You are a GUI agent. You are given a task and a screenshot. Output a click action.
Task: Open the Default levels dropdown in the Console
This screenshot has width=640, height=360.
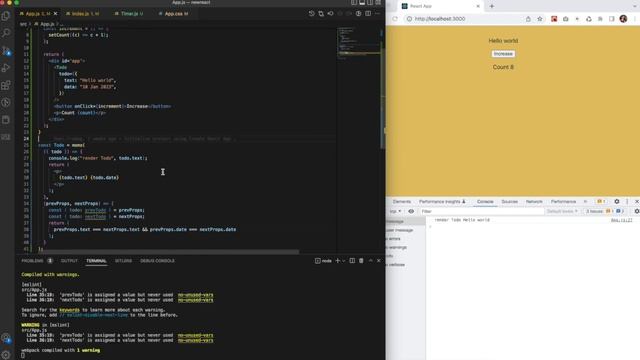coord(562,211)
